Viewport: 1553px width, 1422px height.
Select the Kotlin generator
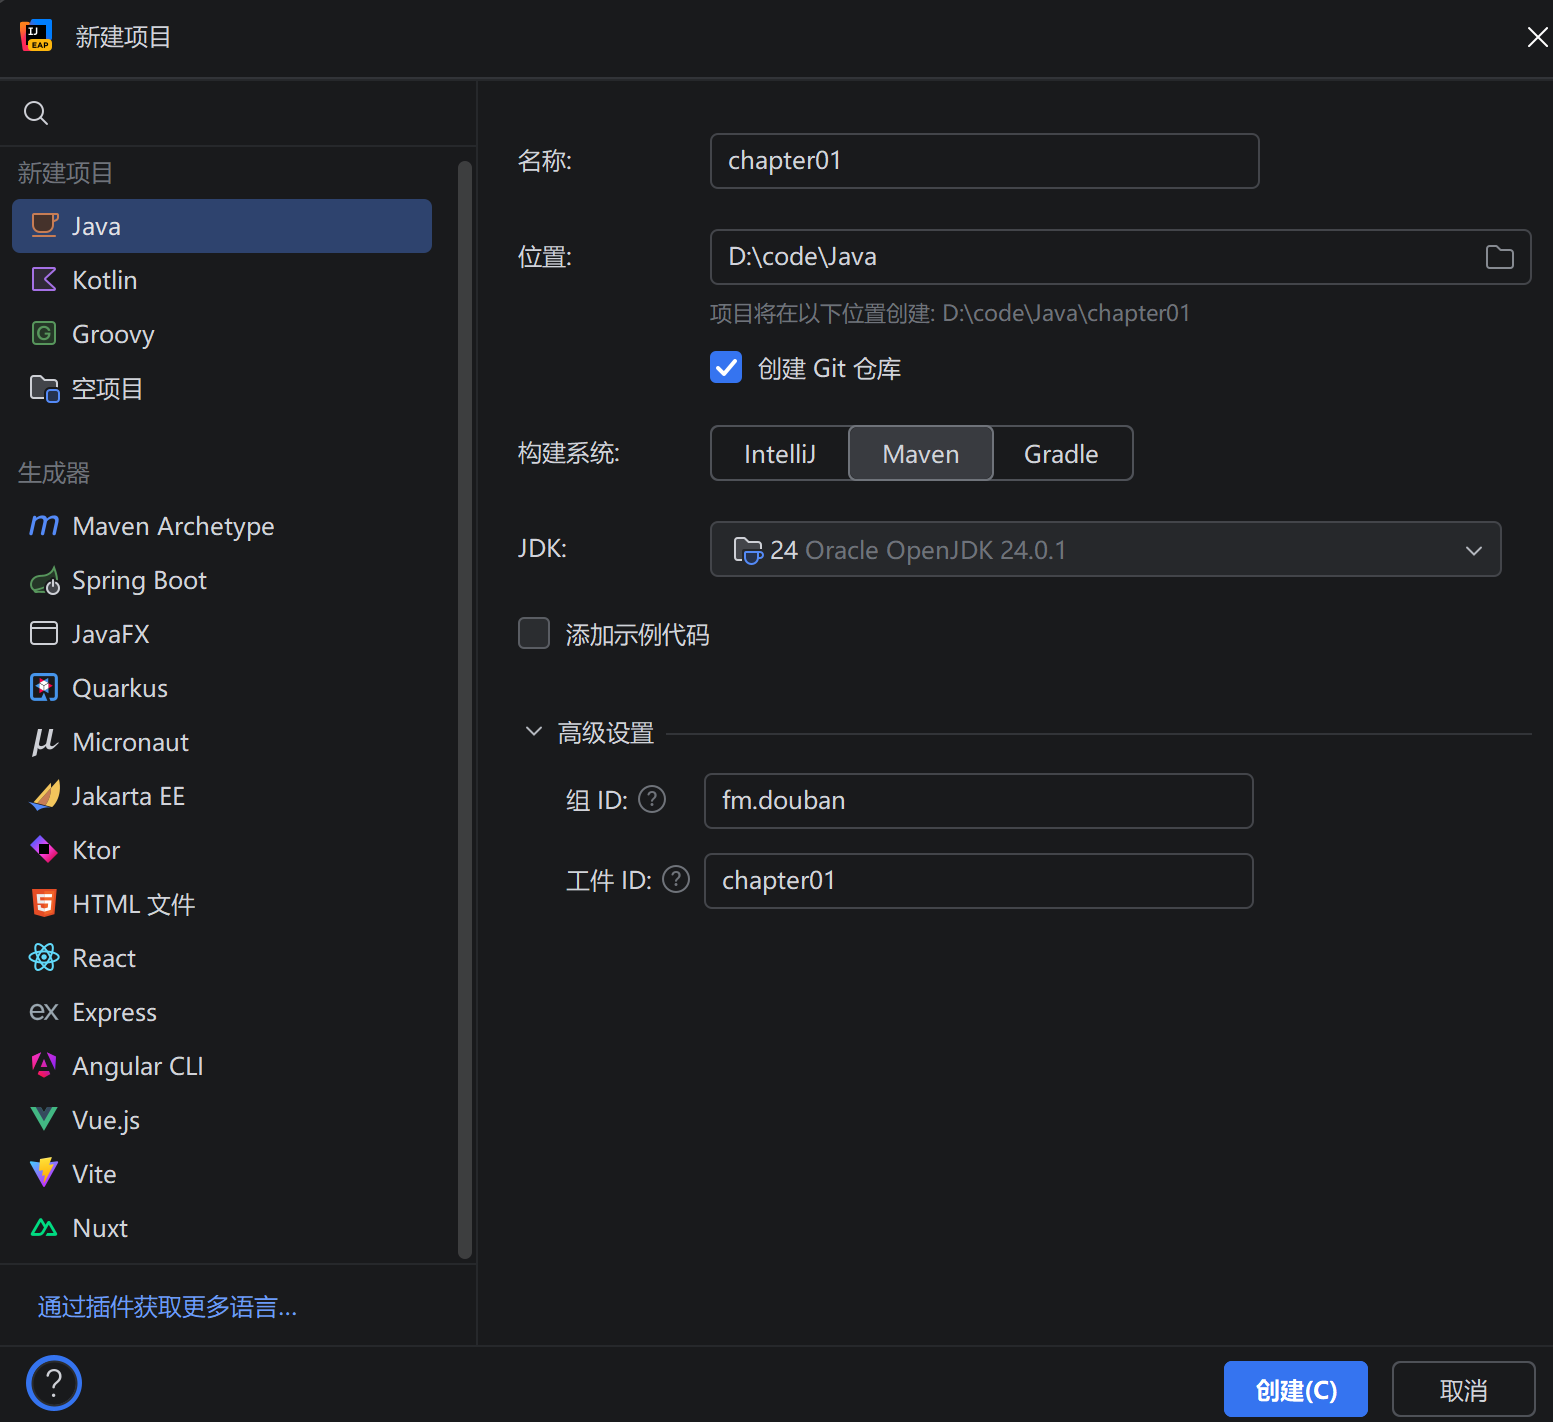(104, 280)
